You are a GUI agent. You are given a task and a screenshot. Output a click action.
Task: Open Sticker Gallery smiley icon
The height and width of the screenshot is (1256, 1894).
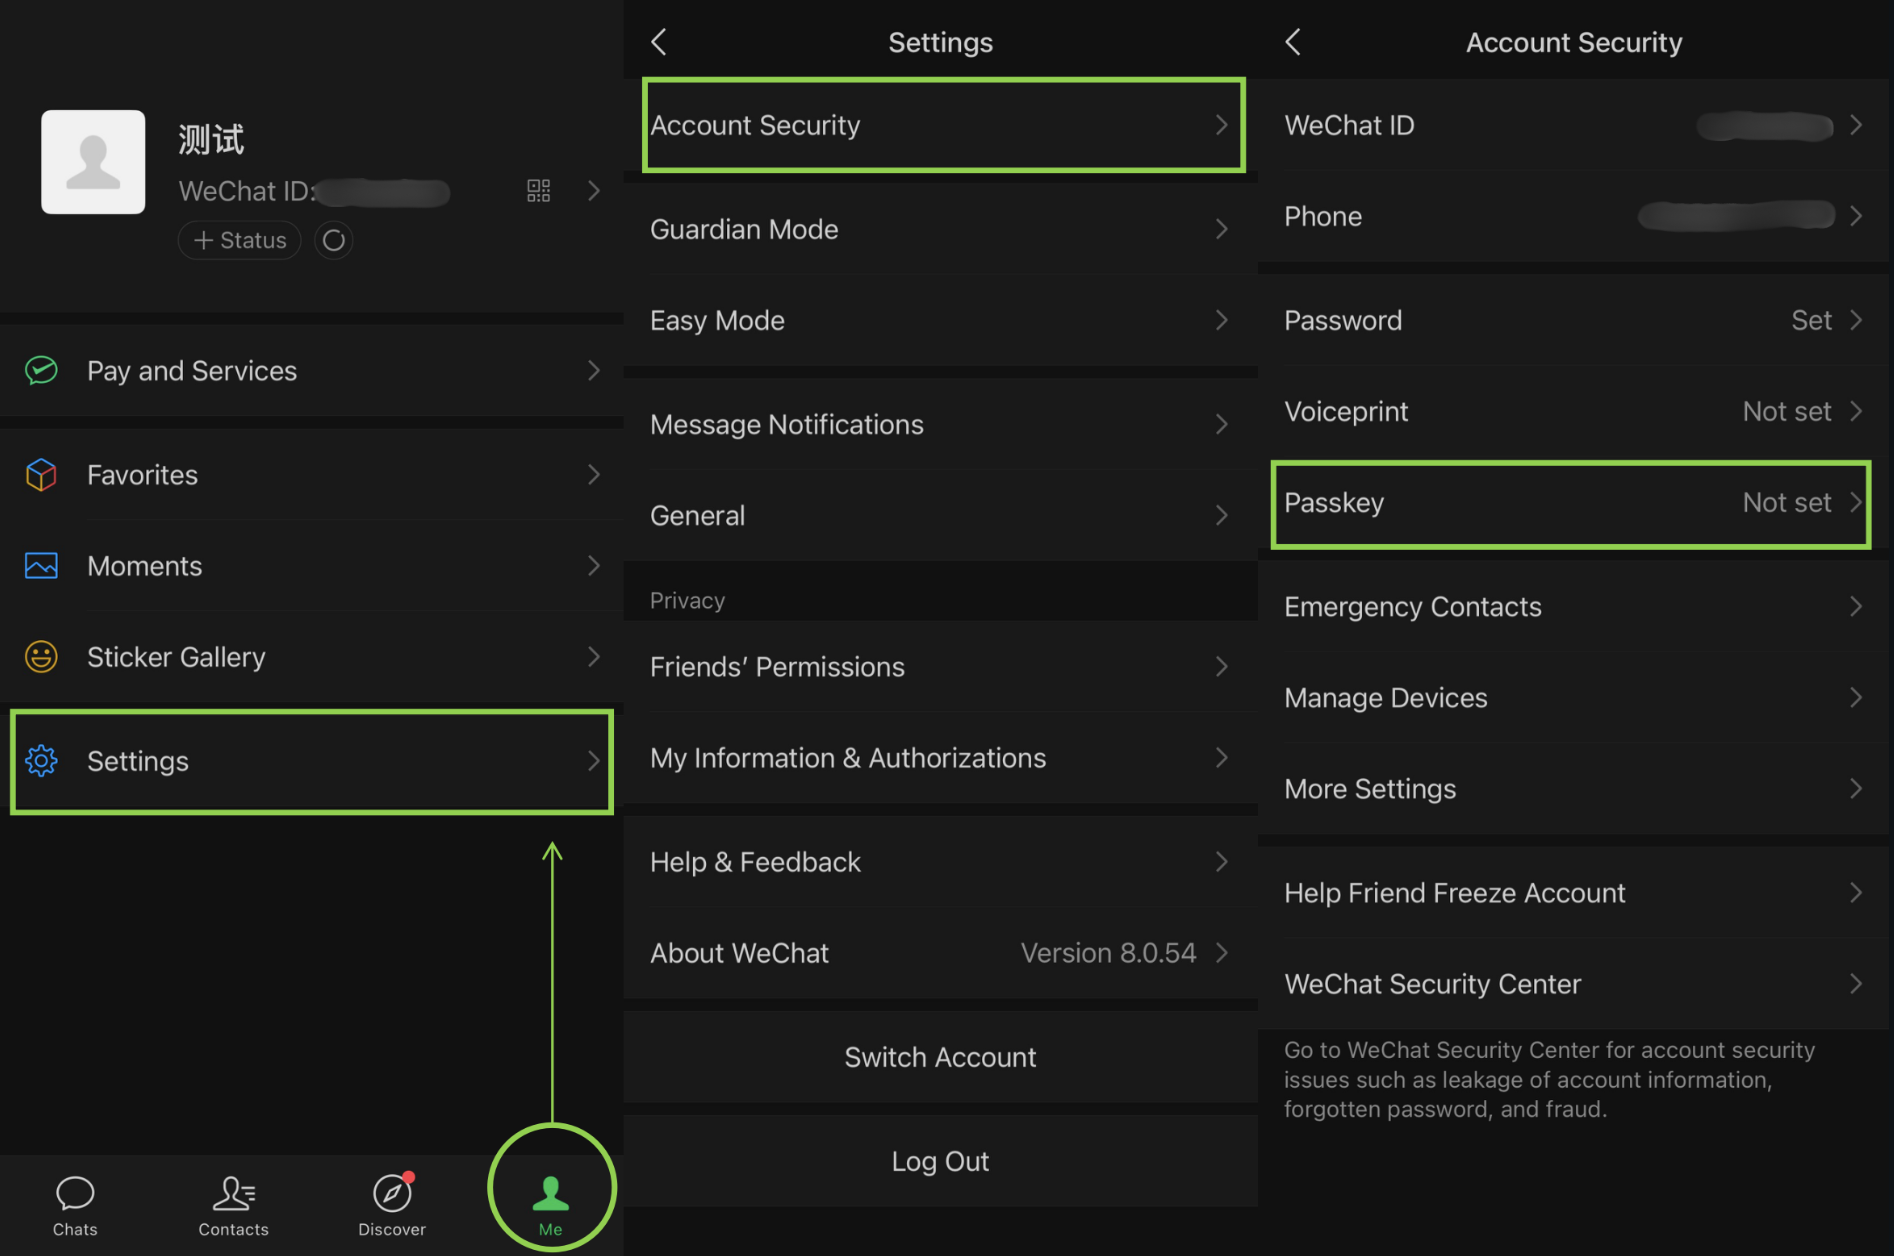coord(41,656)
